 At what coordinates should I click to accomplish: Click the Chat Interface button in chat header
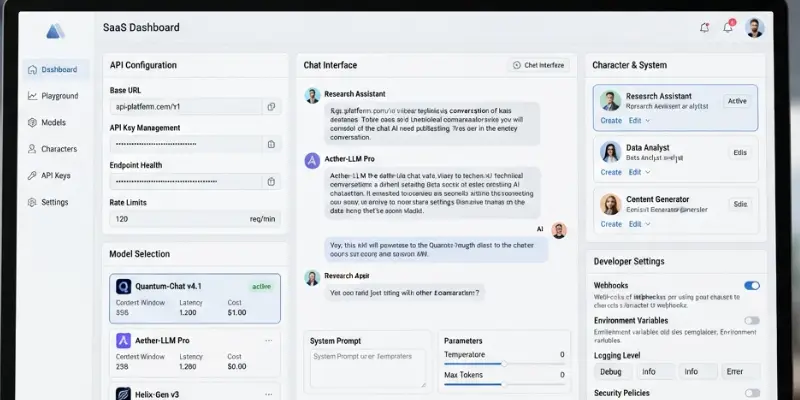click(539, 65)
